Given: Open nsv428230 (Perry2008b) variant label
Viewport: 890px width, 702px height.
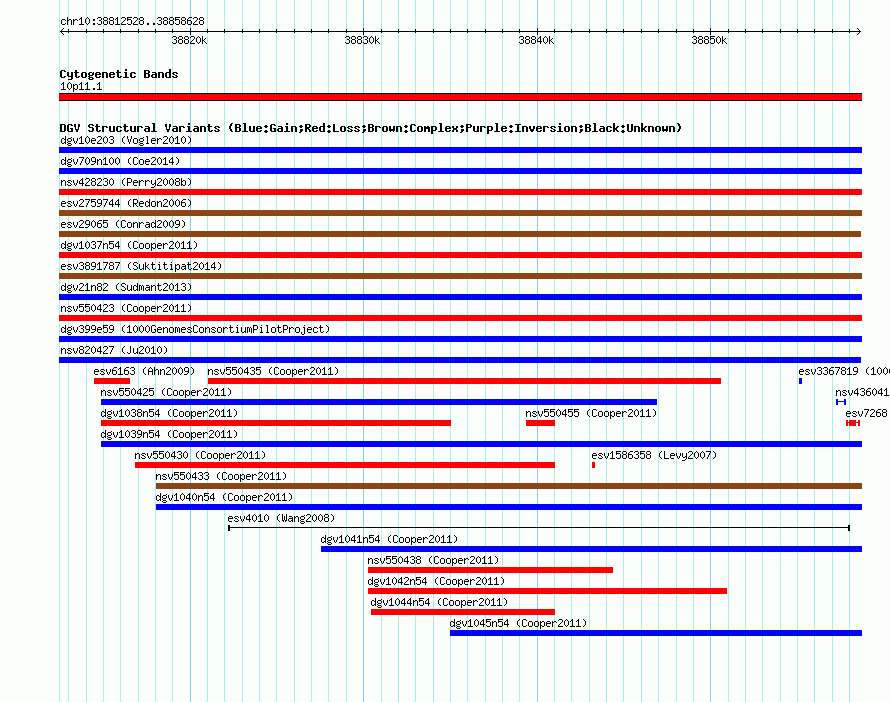Looking at the screenshot, I should (126, 182).
